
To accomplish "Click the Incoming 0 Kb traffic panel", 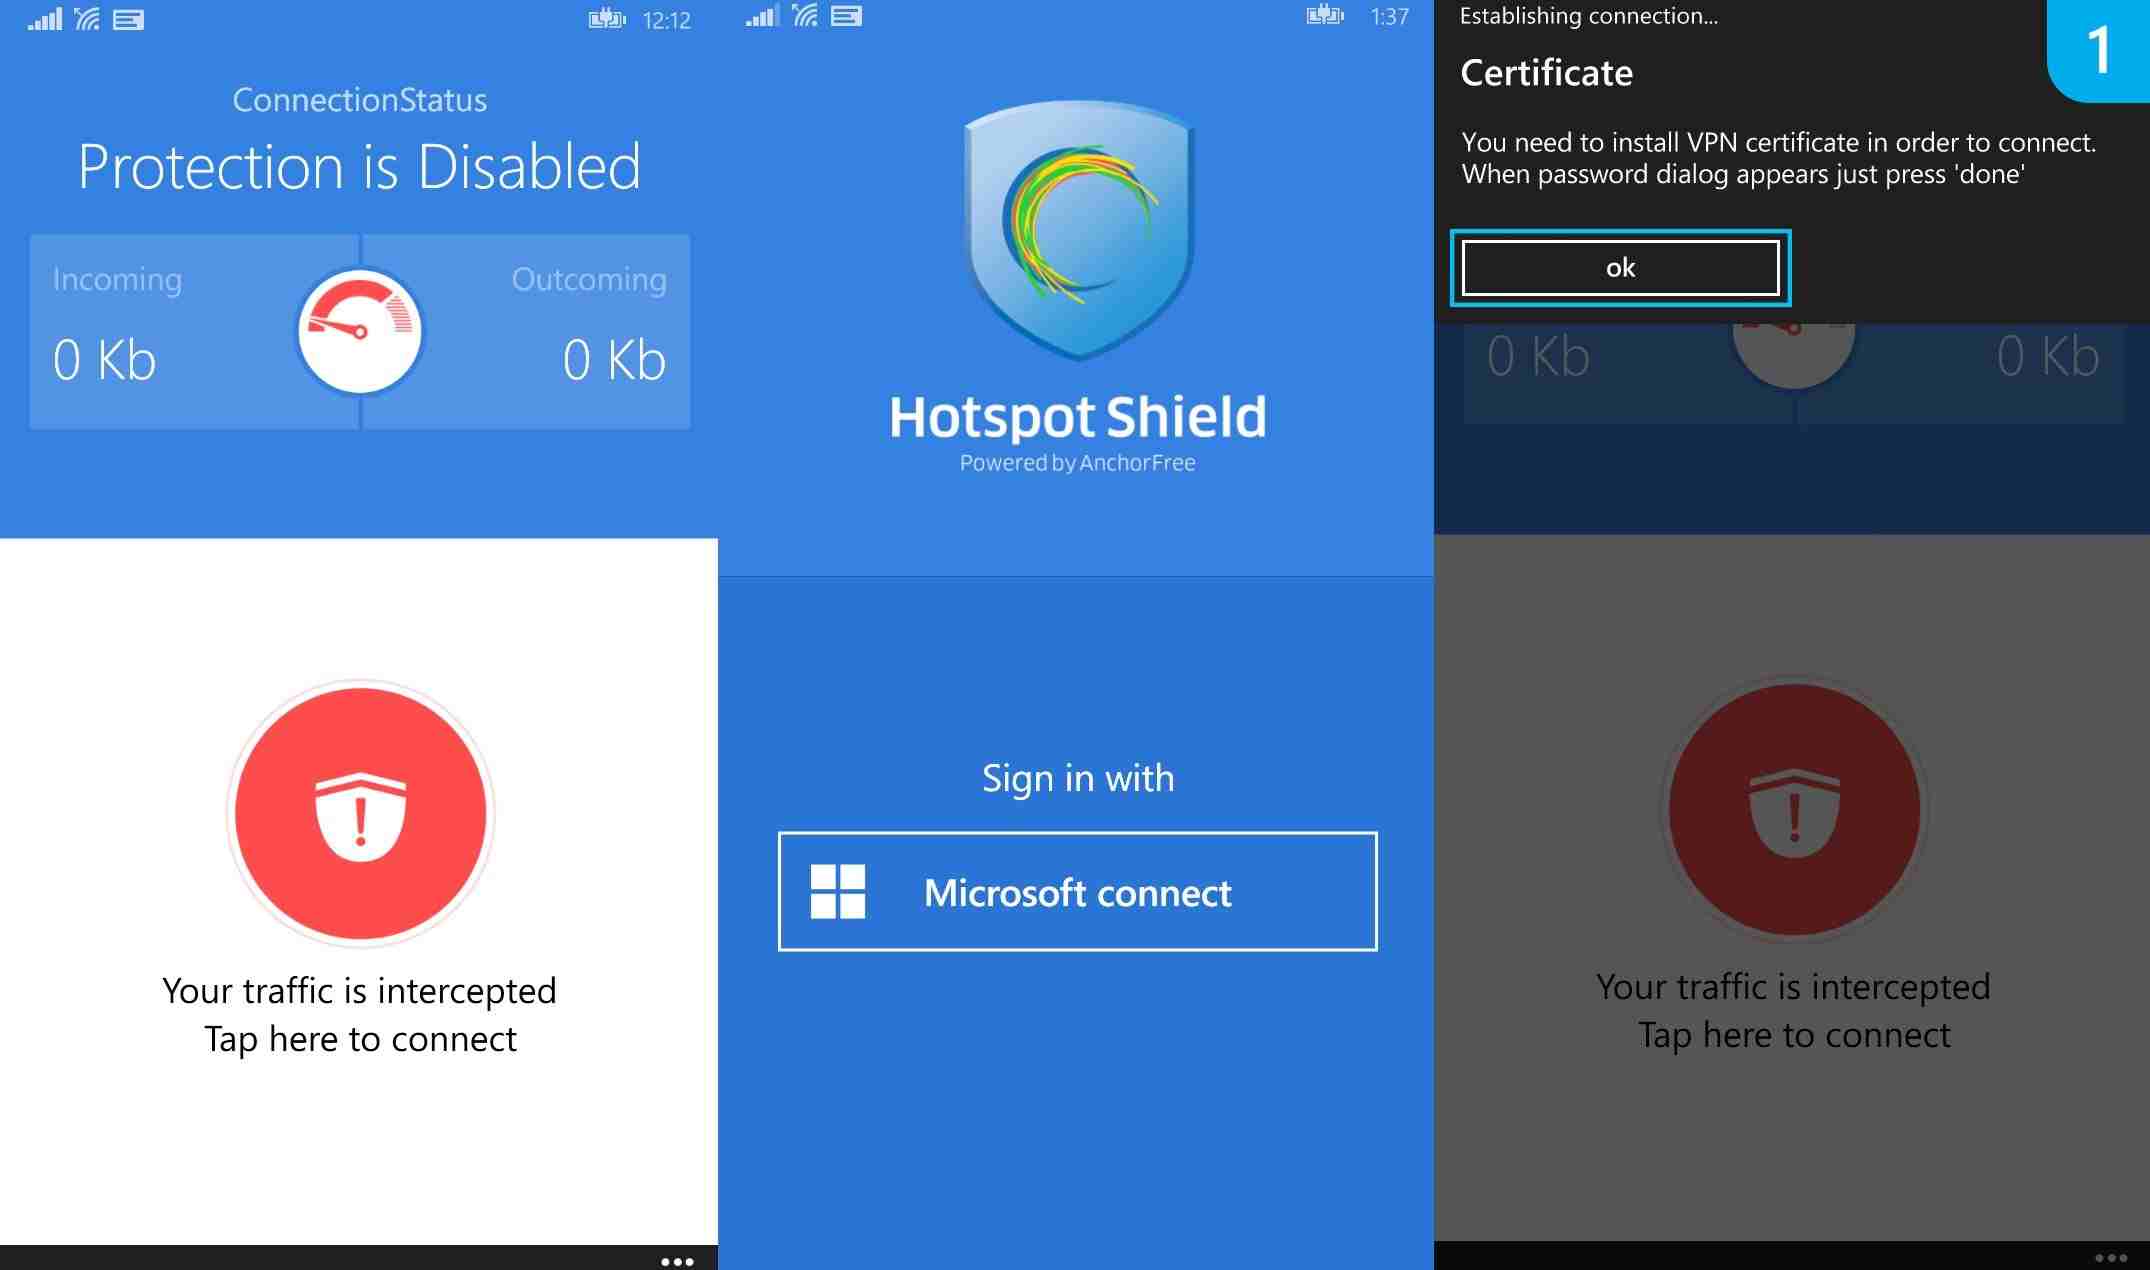I will [193, 332].
